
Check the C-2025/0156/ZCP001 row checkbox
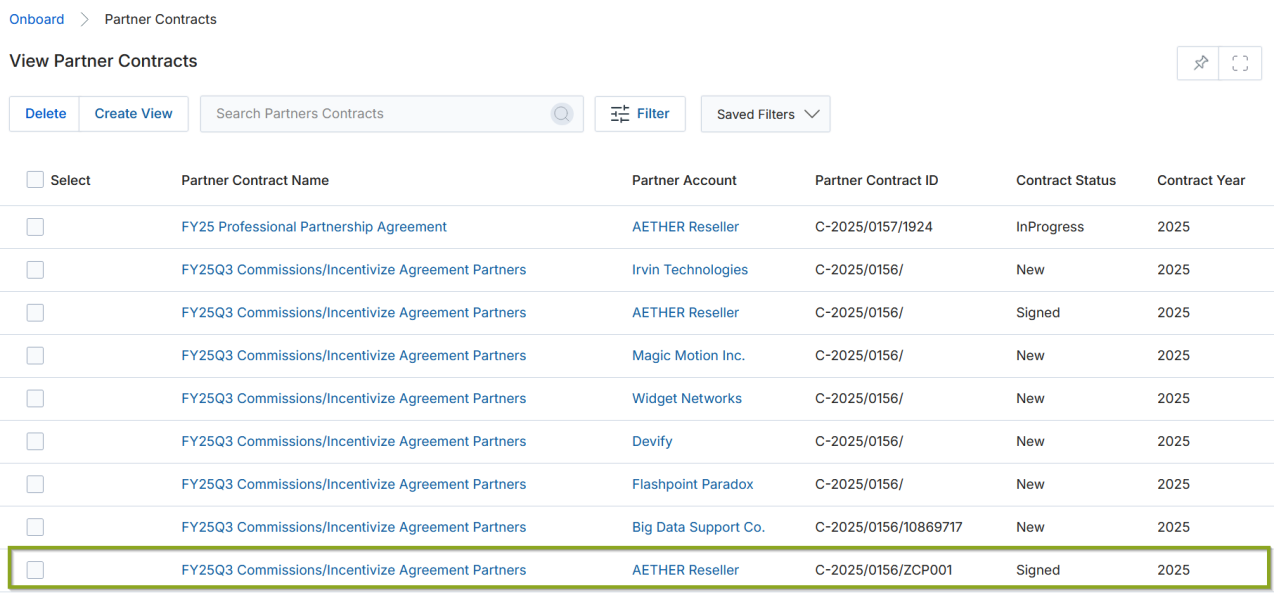click(x=35, y=571)
